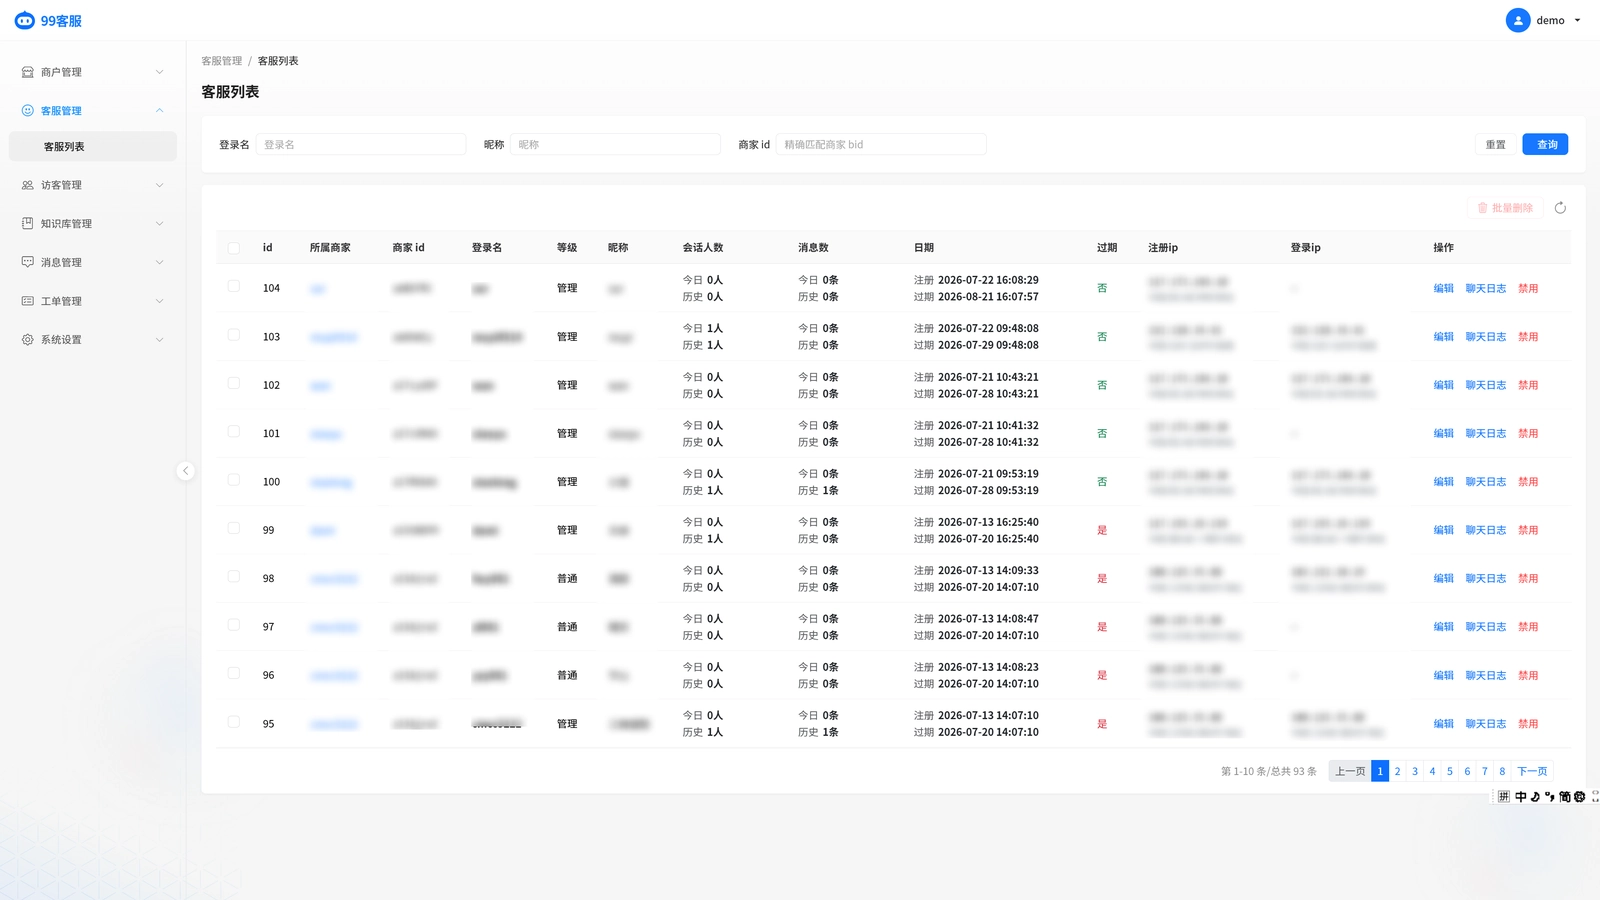The width and height of the screenshot is (1600, 900).
Task: Check the row with id 95
Action: coord(233,722)
